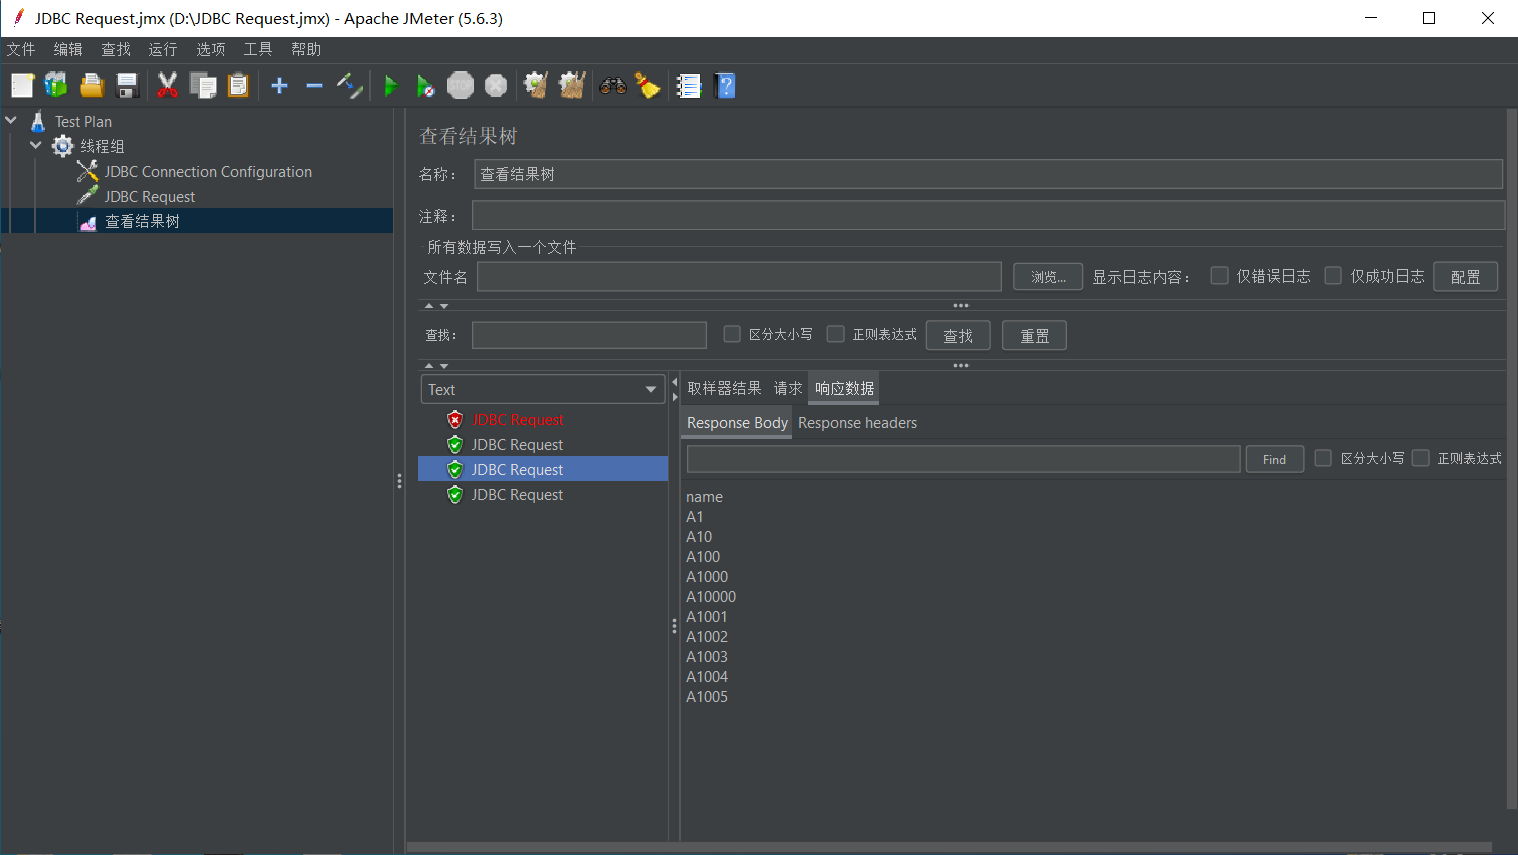The width and height of the screenshot is (1518, 855).
Task: Toggle 正则表达式 checkbox beside Find button
Action: pos(1421,458)
